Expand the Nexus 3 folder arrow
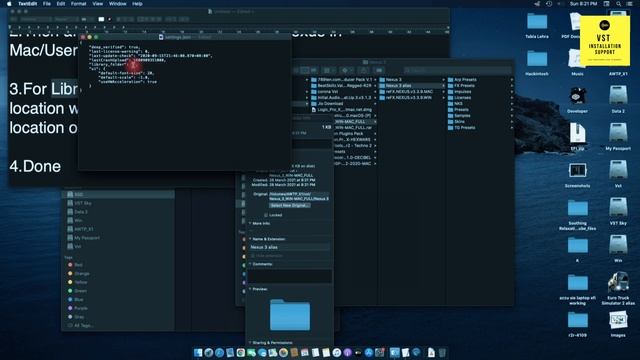The height and width of the screenshot is (360, 640). (443, 80)
